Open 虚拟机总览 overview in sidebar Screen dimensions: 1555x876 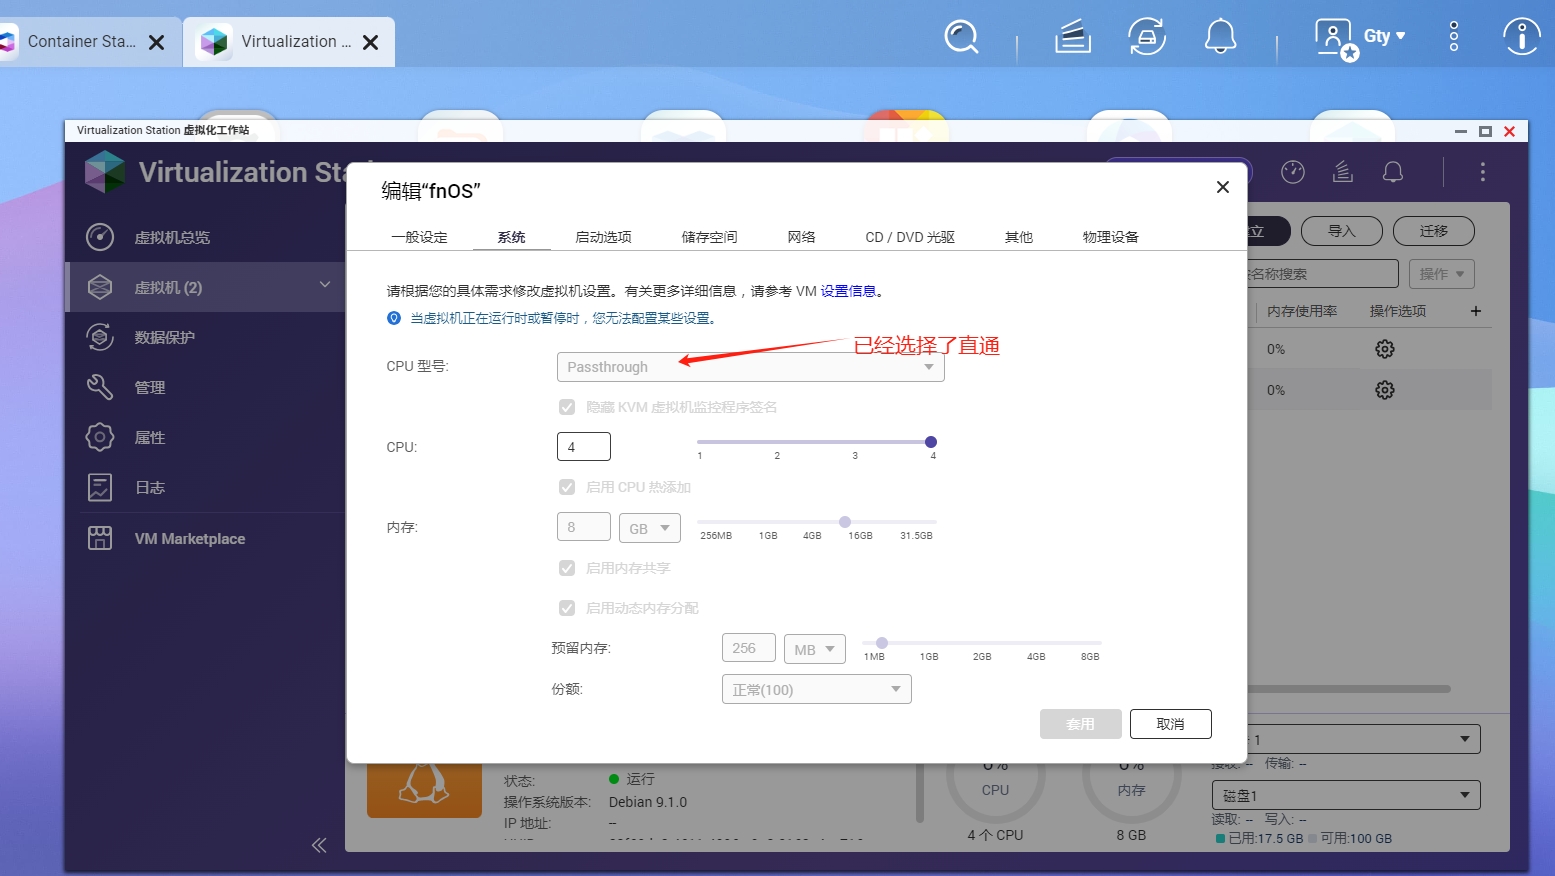pyautogui.click(x=172, y=237)
